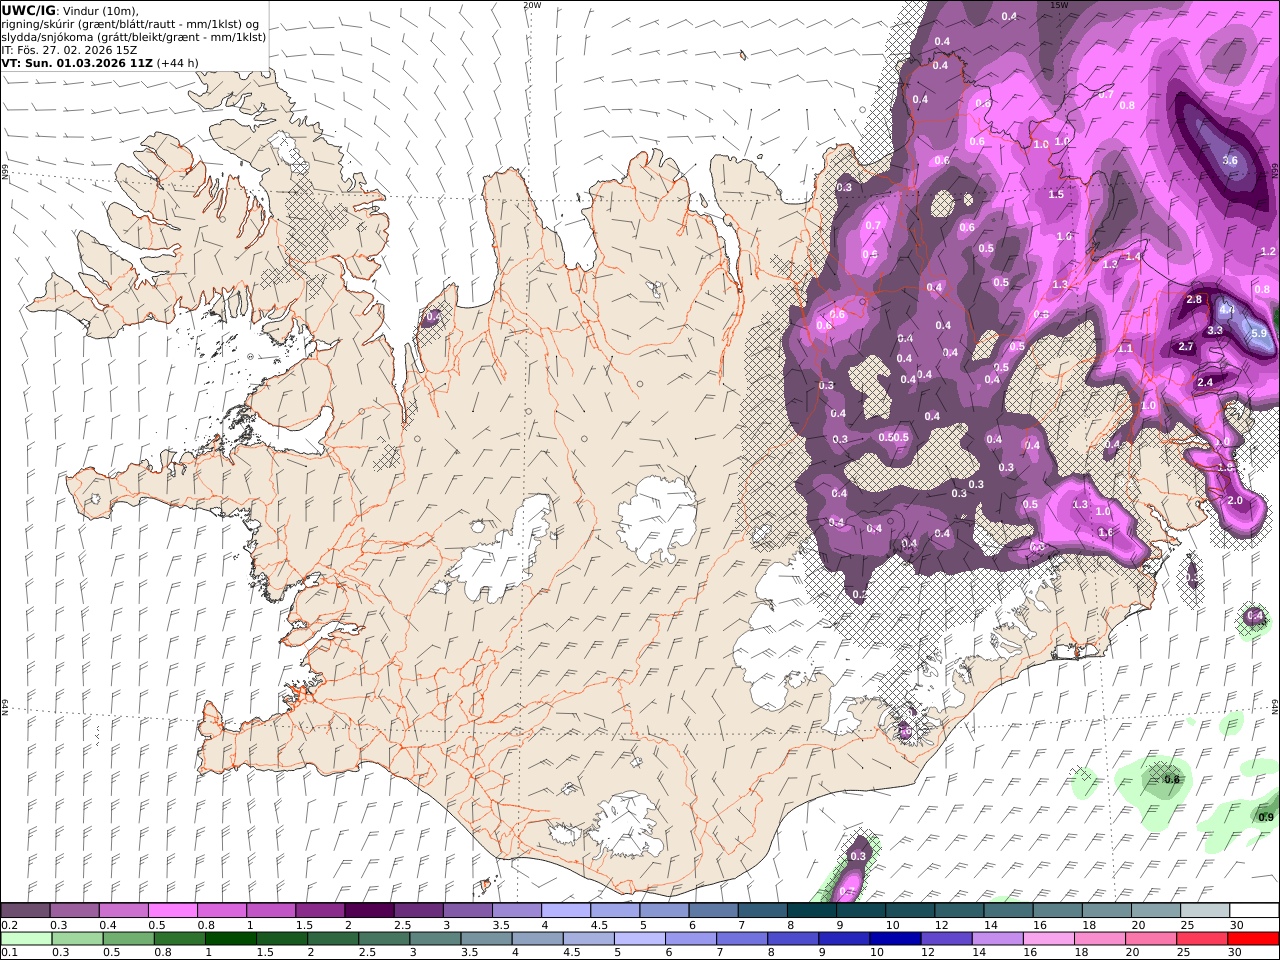Viewport: 1280px width, 960px height.
Task: Click the rigning/skúrir description line
Action: (x=130, y=24)
